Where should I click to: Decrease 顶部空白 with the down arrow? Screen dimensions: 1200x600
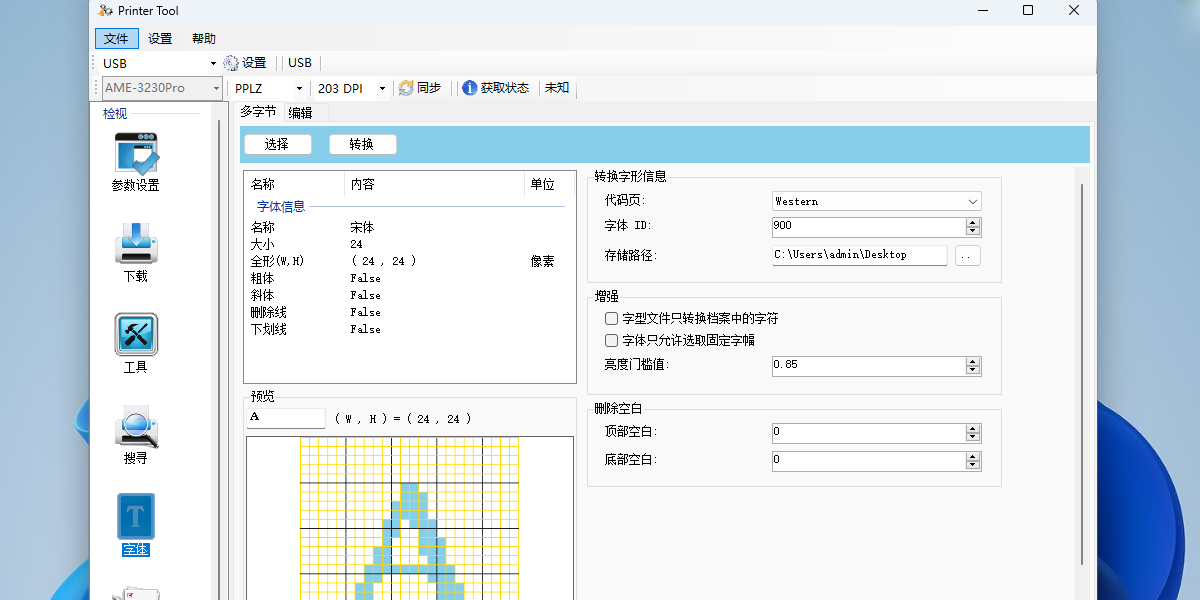[x=973, y=437]
